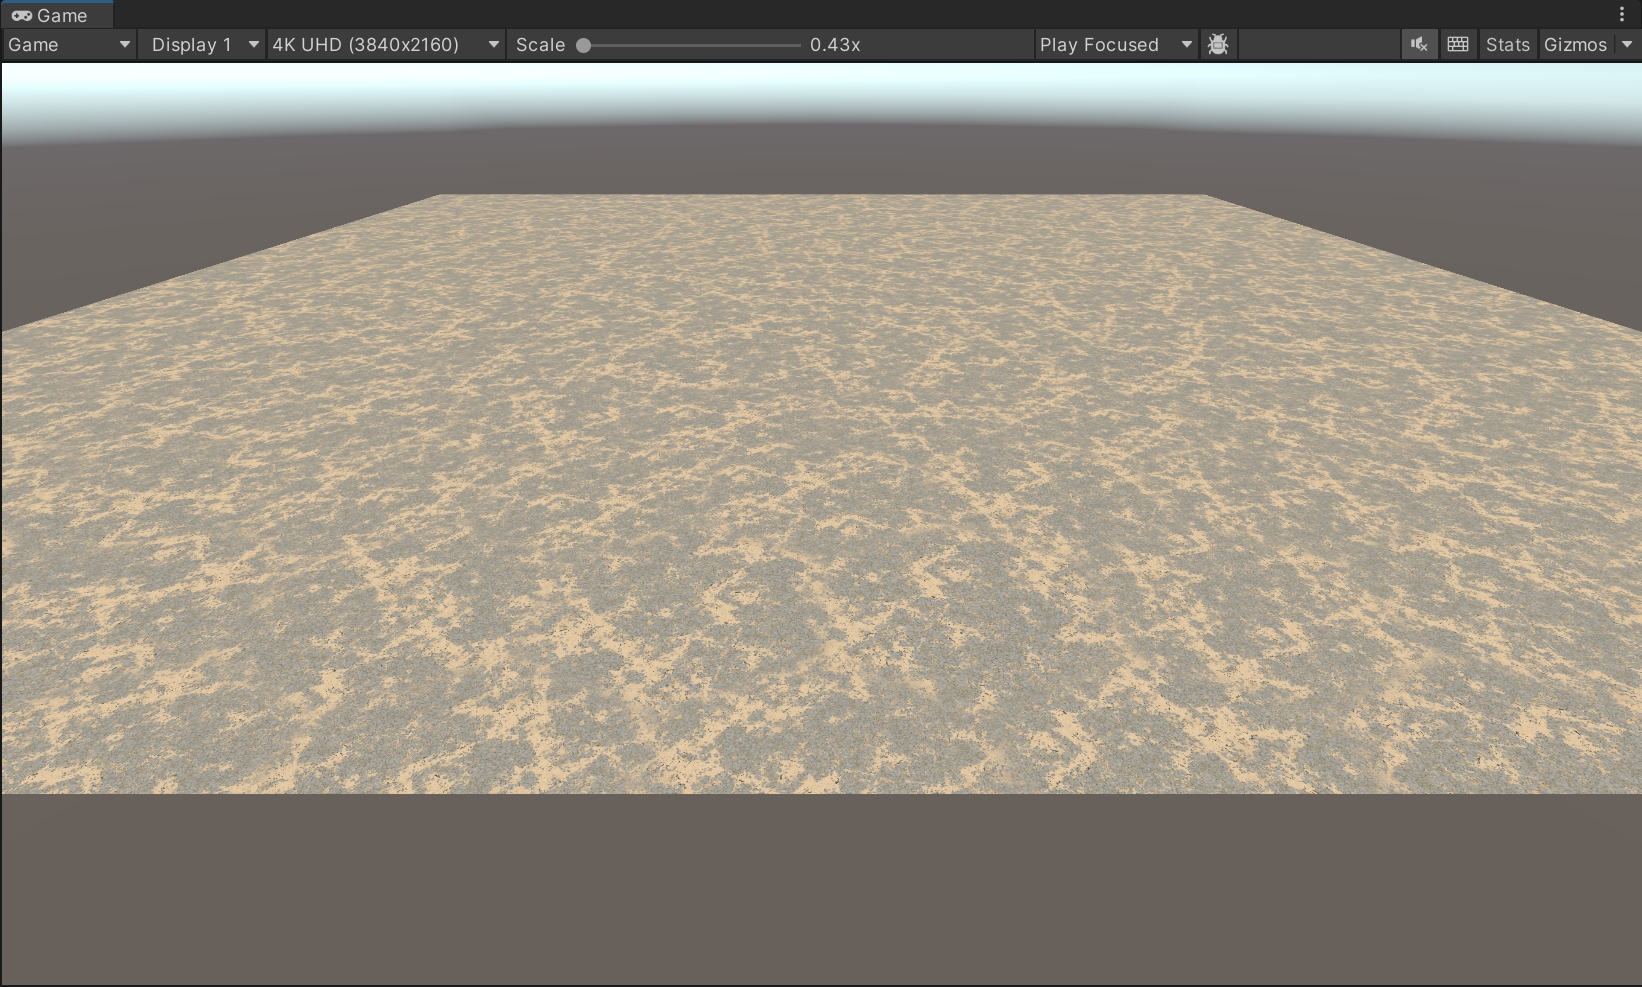Click the sandy terrain plane in the viewport
The image size is (1642, 987).
tap(820, 500)
